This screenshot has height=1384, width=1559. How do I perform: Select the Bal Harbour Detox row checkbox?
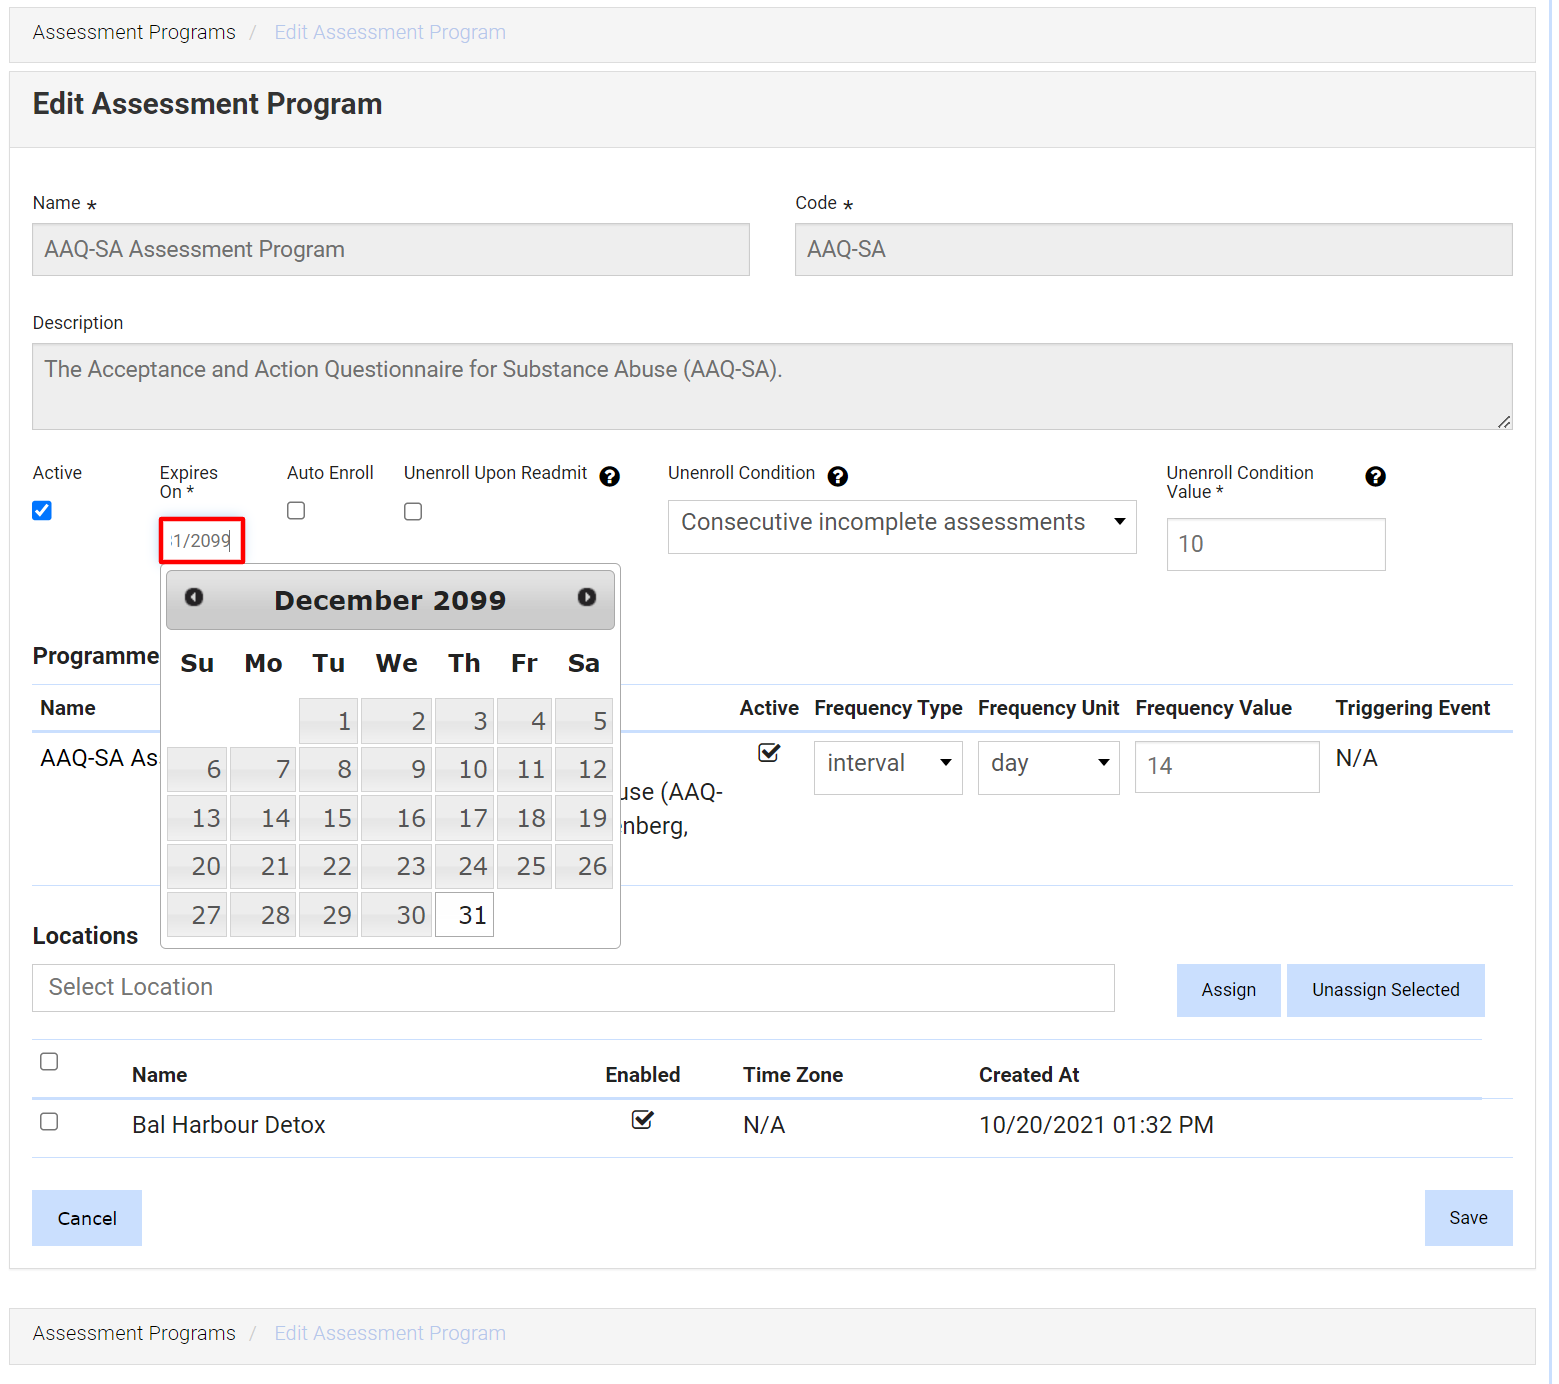(x=49, y=1122)
